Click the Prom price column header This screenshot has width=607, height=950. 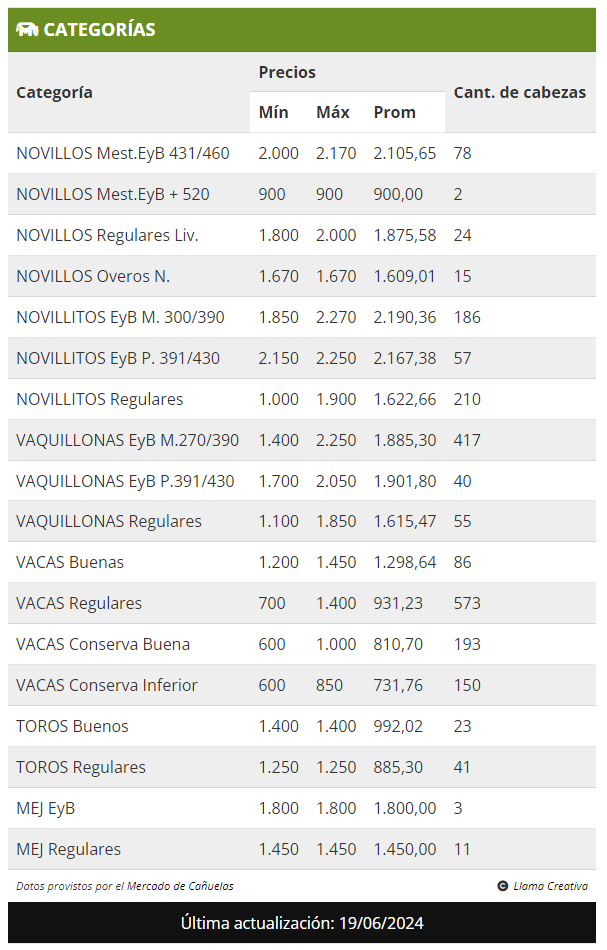pyautogui.click(x=394, y=112)
